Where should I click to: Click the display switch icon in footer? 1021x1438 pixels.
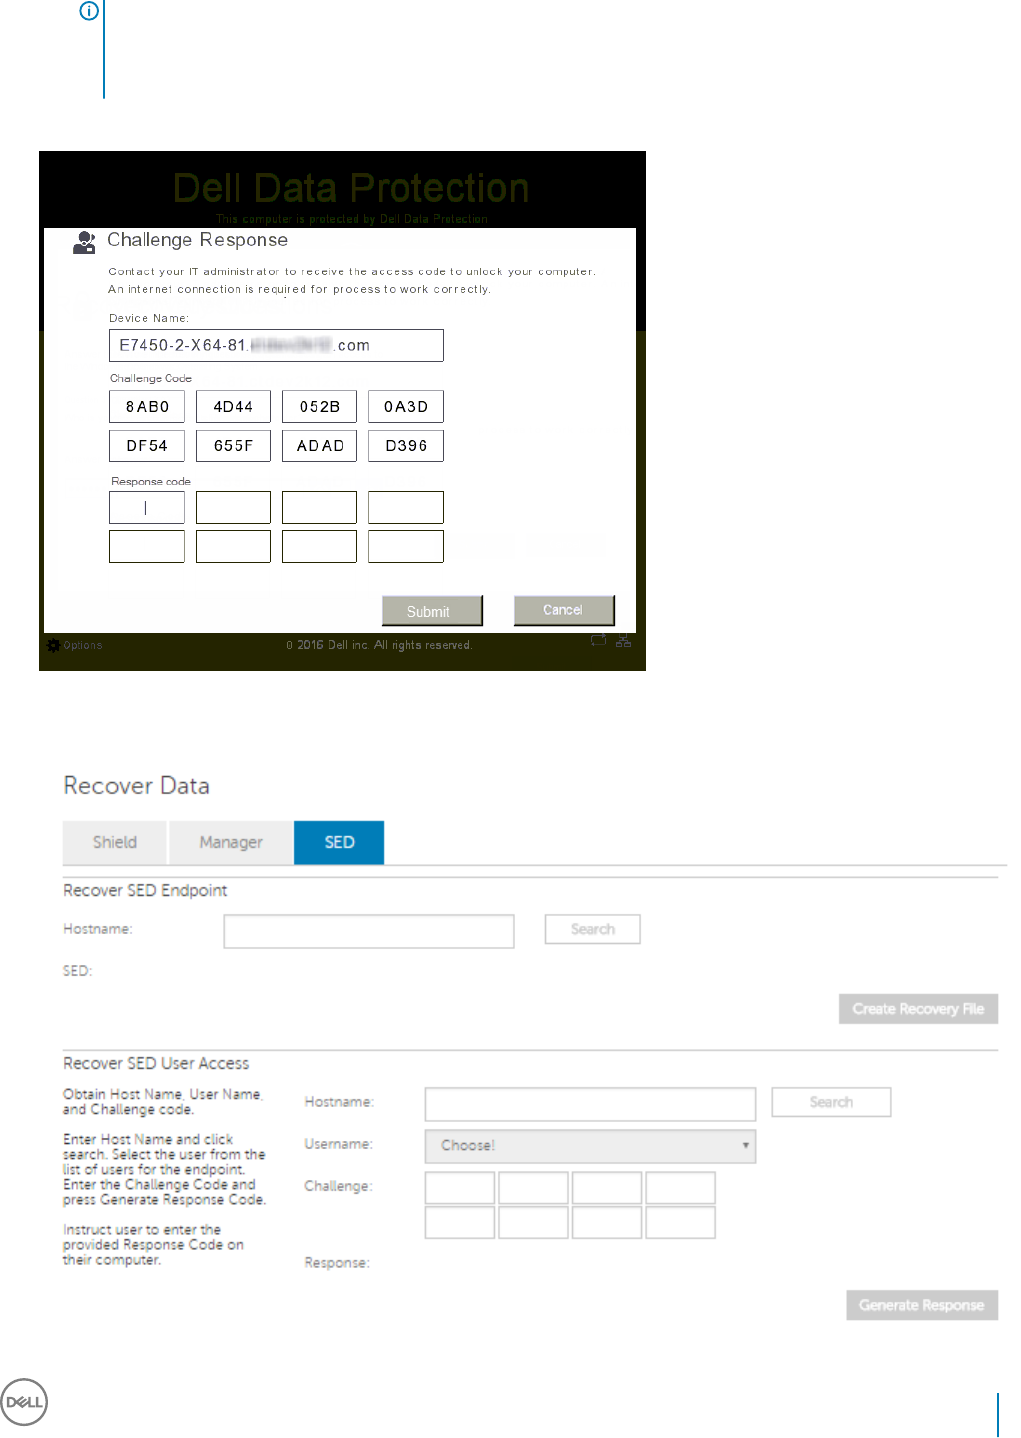pos(598,641)
